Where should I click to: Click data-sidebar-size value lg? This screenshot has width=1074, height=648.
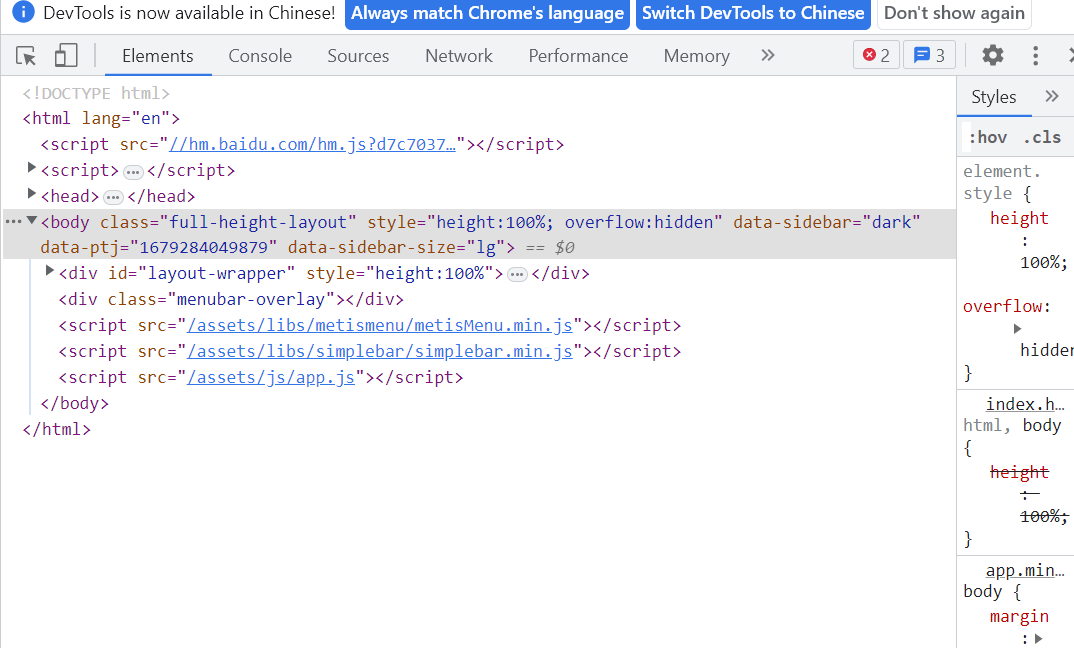486,247
